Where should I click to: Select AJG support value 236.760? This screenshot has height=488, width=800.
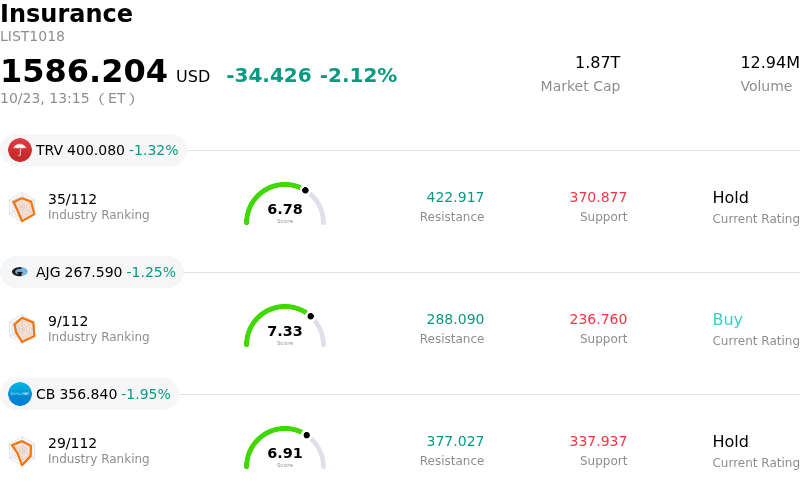[x=598, y=319]
